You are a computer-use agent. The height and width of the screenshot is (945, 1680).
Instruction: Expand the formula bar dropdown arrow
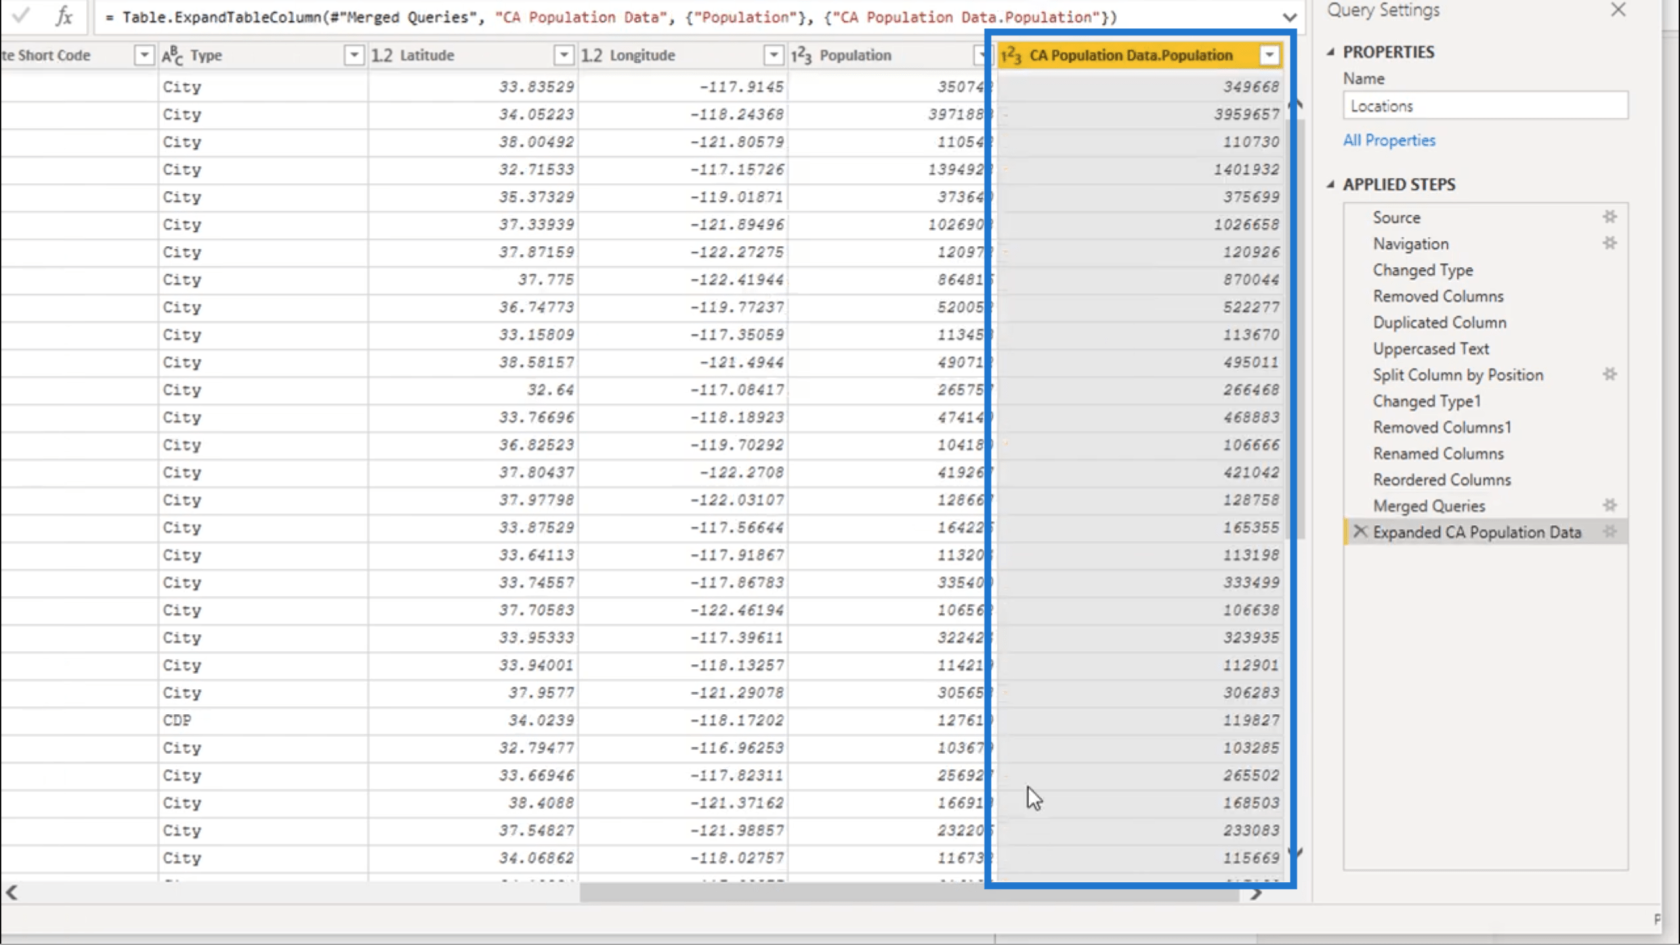coord(1289,17)
